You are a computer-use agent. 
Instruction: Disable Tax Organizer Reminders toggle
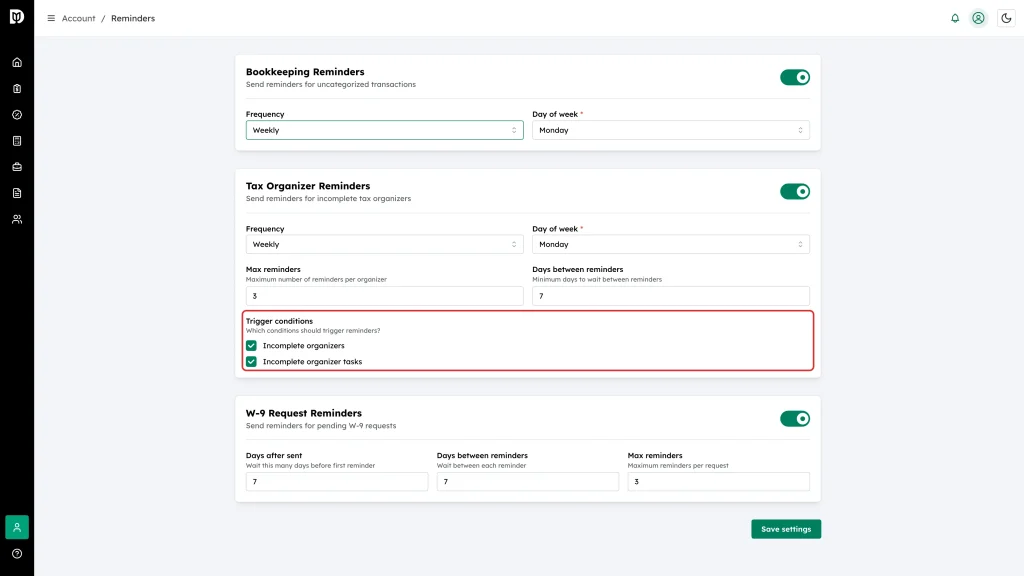795,191
